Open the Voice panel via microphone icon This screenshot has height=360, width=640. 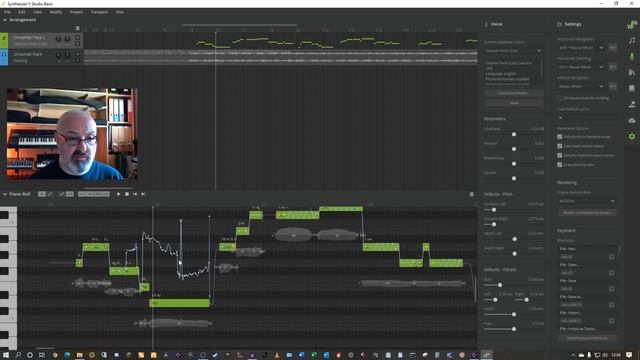[632, 56]
